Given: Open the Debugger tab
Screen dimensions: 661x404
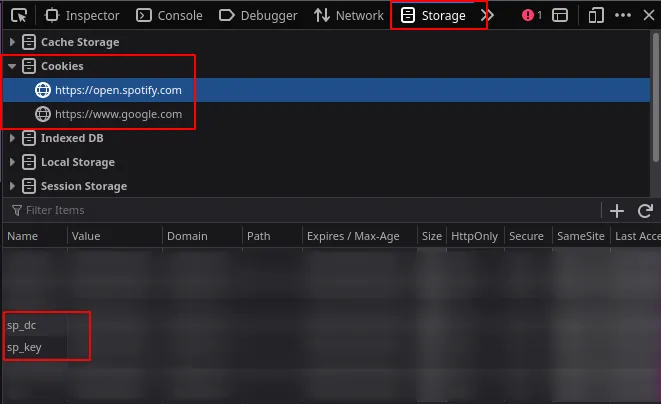Looking at the screenshot, I should coord(258,16).
